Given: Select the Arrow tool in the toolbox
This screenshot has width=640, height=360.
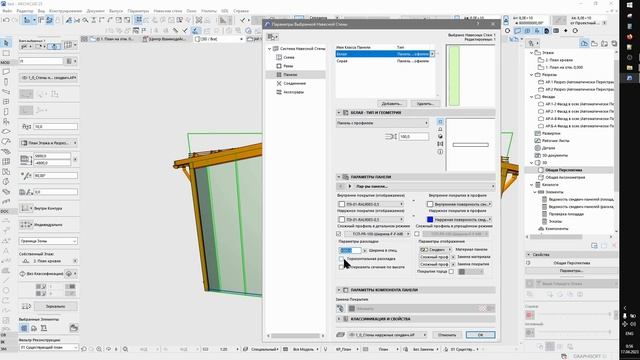Looking at the screenshot, I should coord(6,43).
